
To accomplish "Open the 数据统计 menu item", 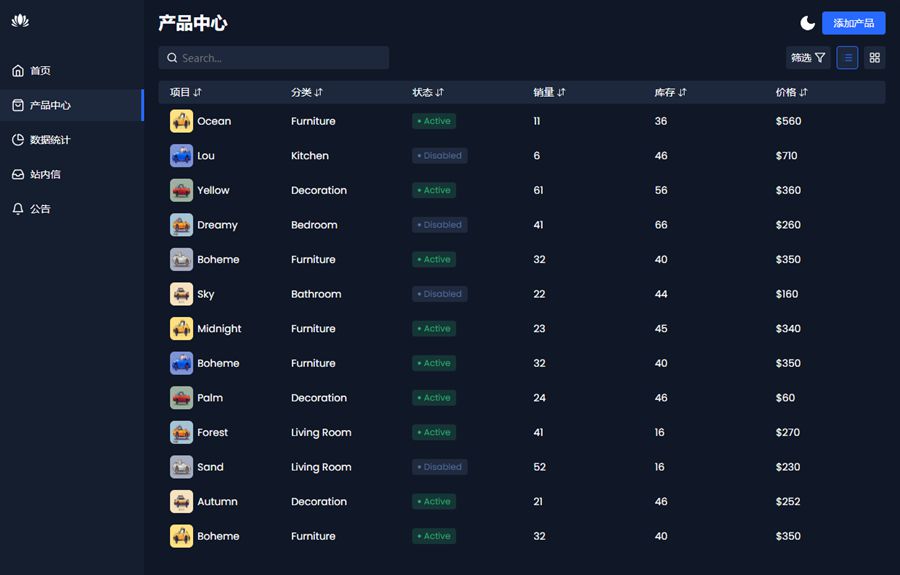I will point(50,140).
